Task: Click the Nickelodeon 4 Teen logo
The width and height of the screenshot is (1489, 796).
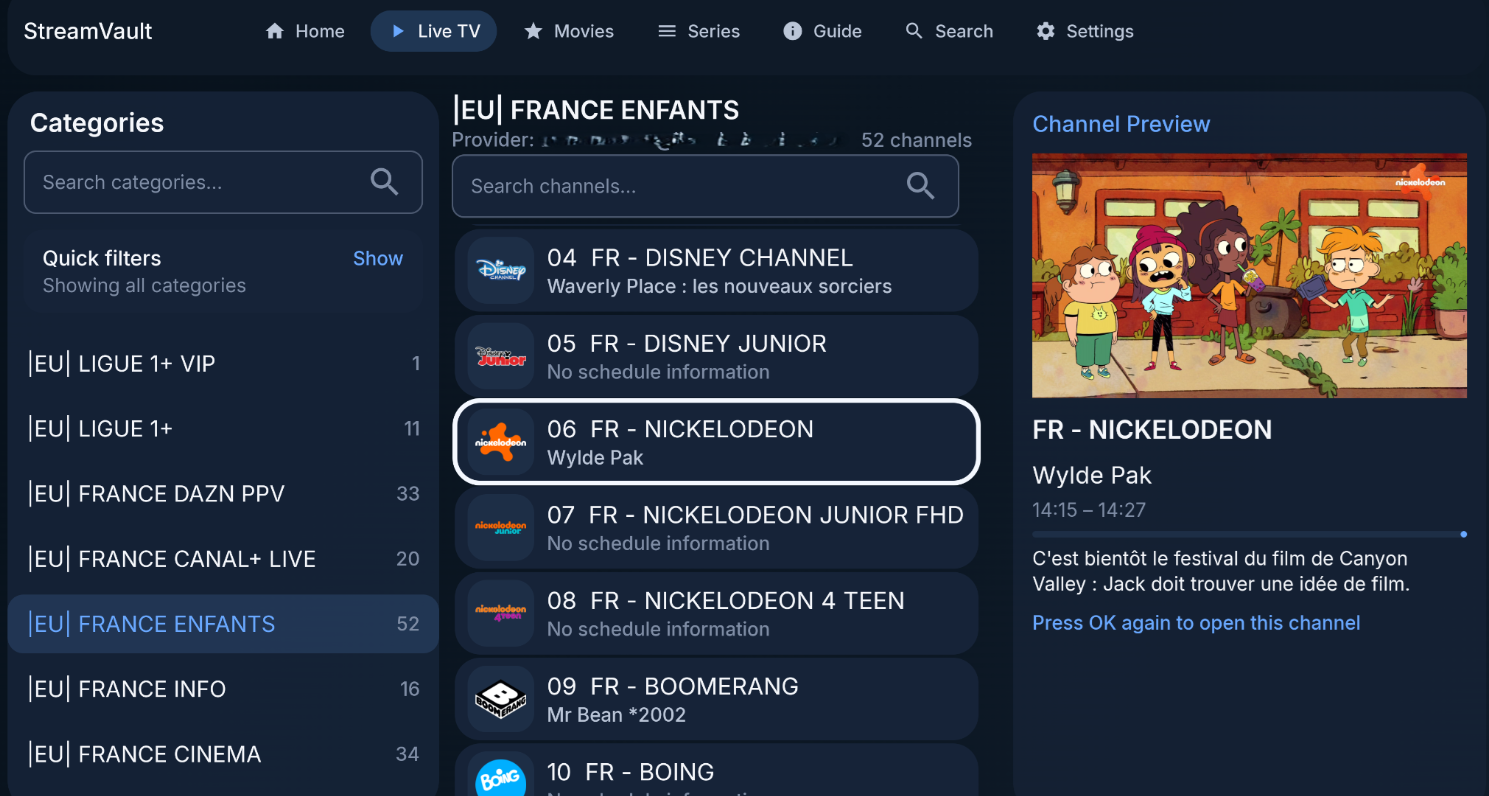Action: pos(501,614)
